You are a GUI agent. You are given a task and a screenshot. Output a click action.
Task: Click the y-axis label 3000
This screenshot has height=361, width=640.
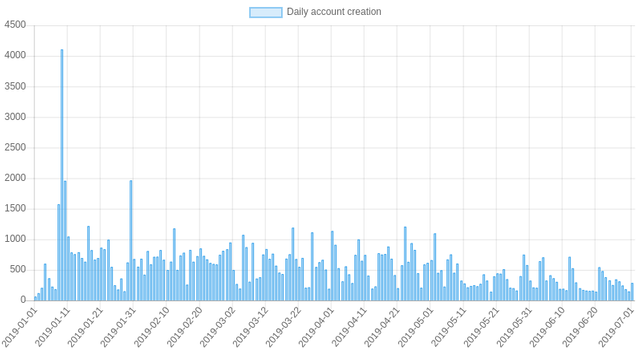(x=15, y=117)
